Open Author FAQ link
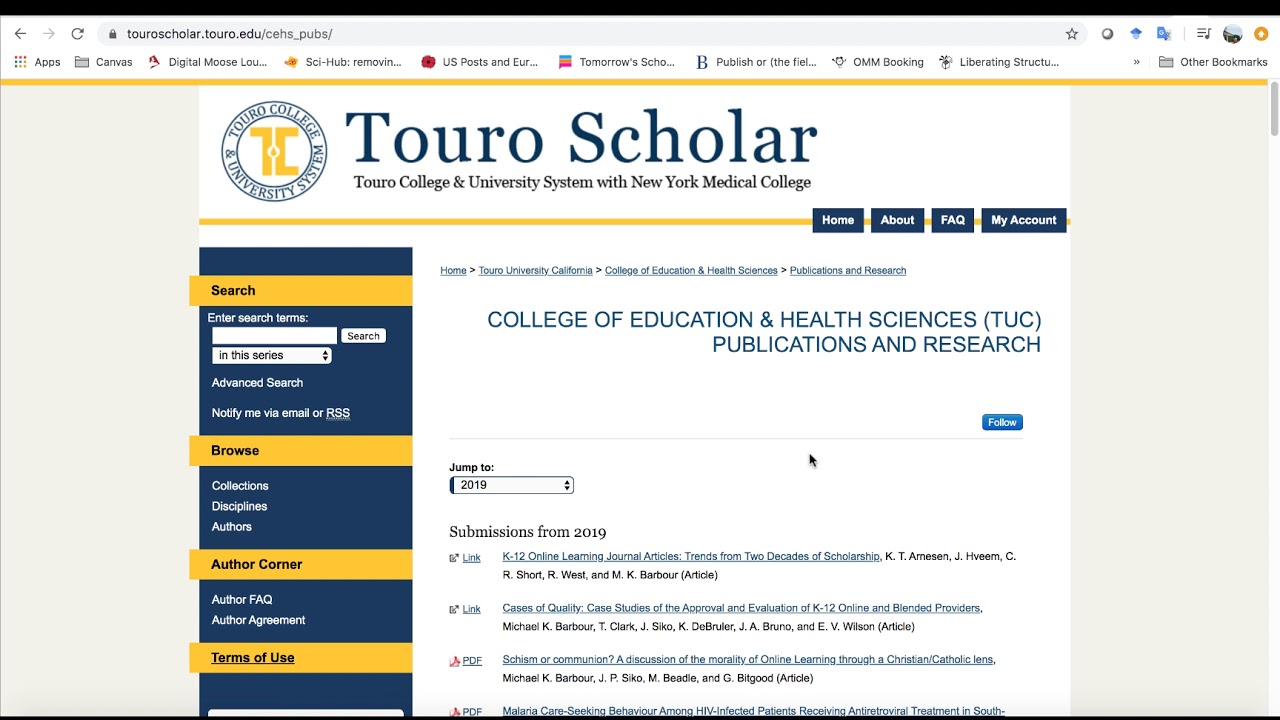1280x720 pixels. pos(242,600)
